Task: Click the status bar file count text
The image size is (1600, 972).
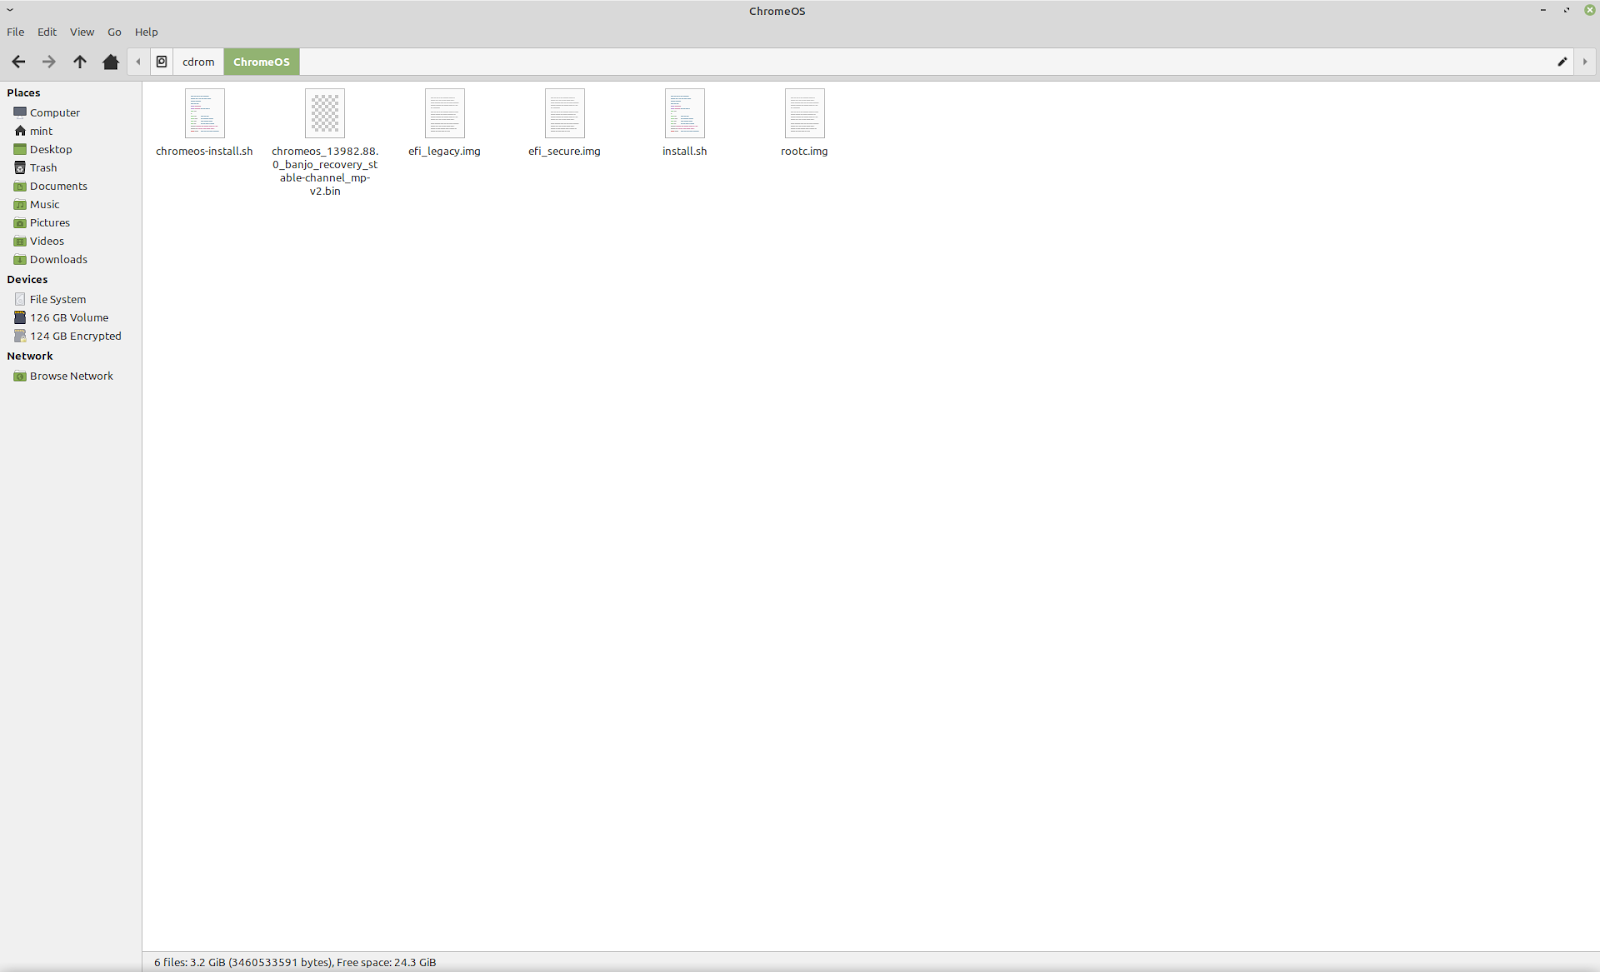Action: point(295,962)
